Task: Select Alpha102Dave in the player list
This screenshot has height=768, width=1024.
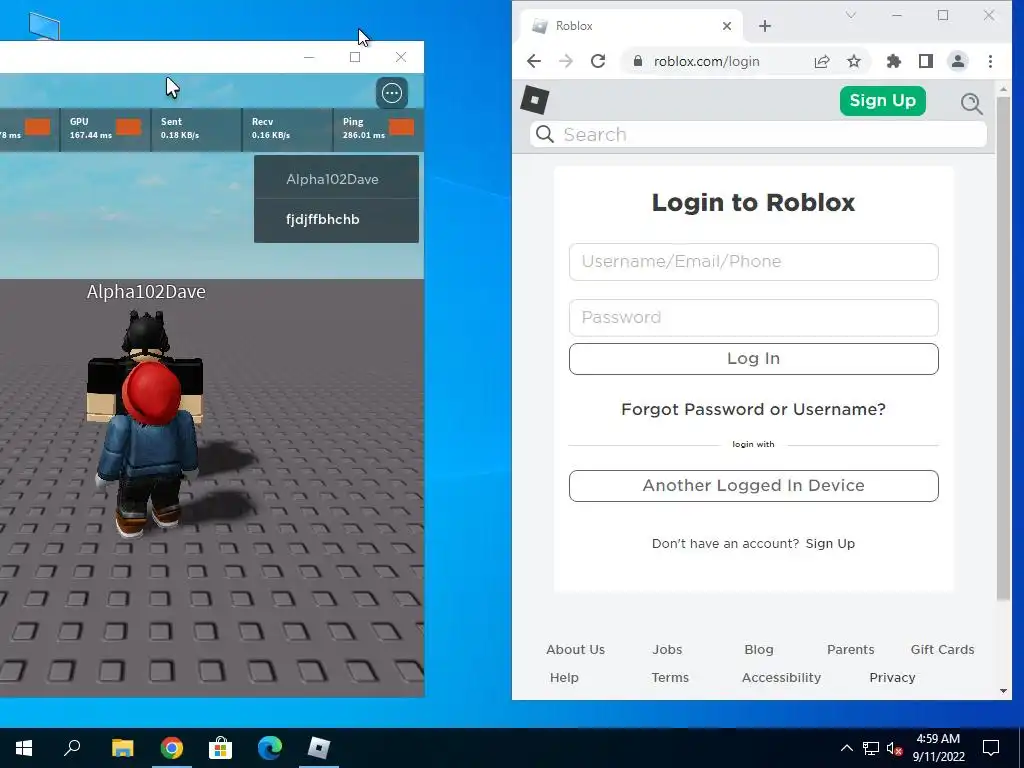Action: (x=336, y=179)
